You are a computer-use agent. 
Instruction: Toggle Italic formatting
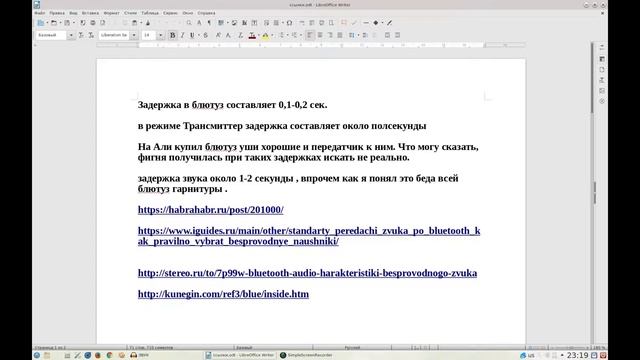pyautogui.click(x=182, y=35)
